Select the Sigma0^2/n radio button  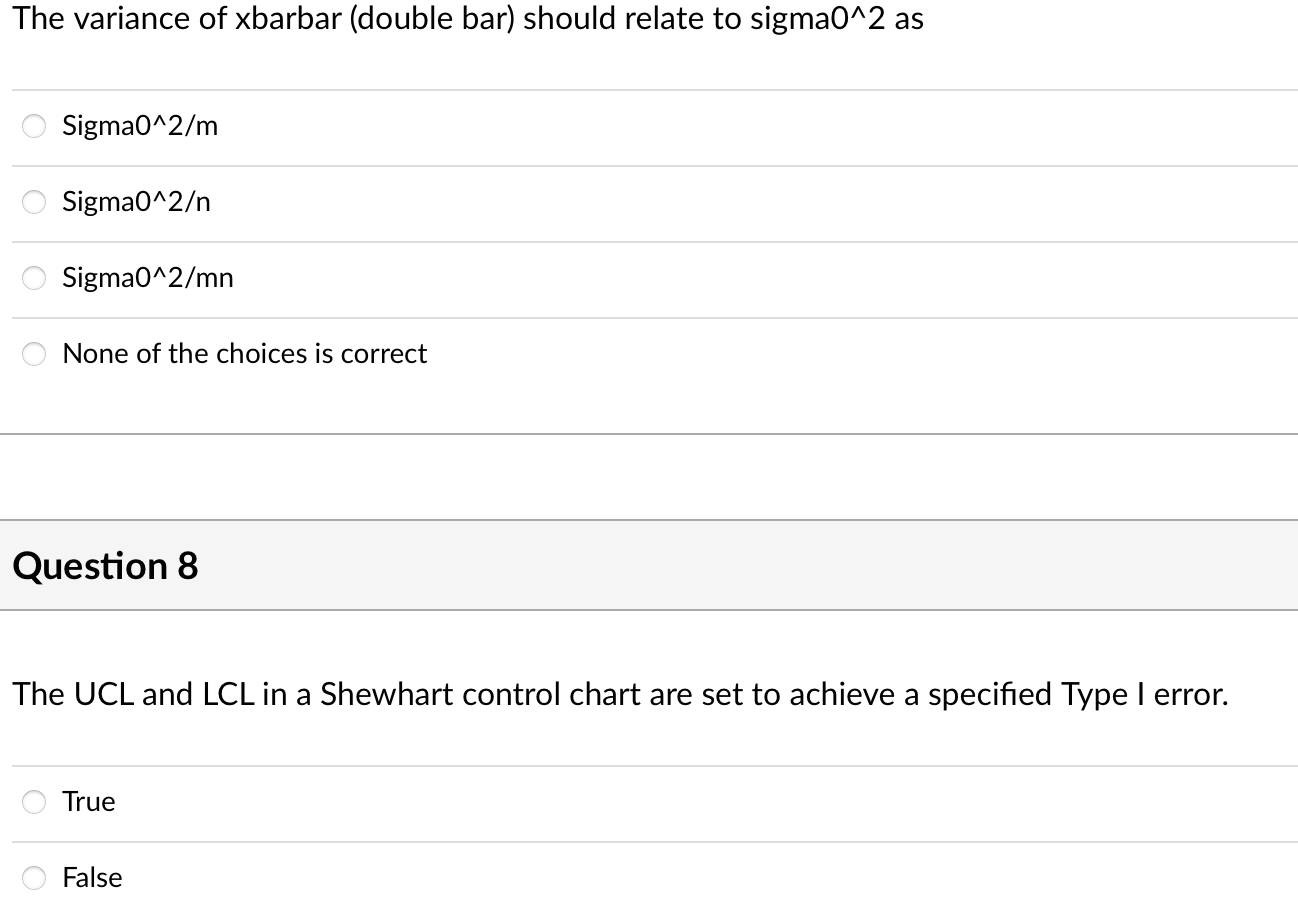33,202
